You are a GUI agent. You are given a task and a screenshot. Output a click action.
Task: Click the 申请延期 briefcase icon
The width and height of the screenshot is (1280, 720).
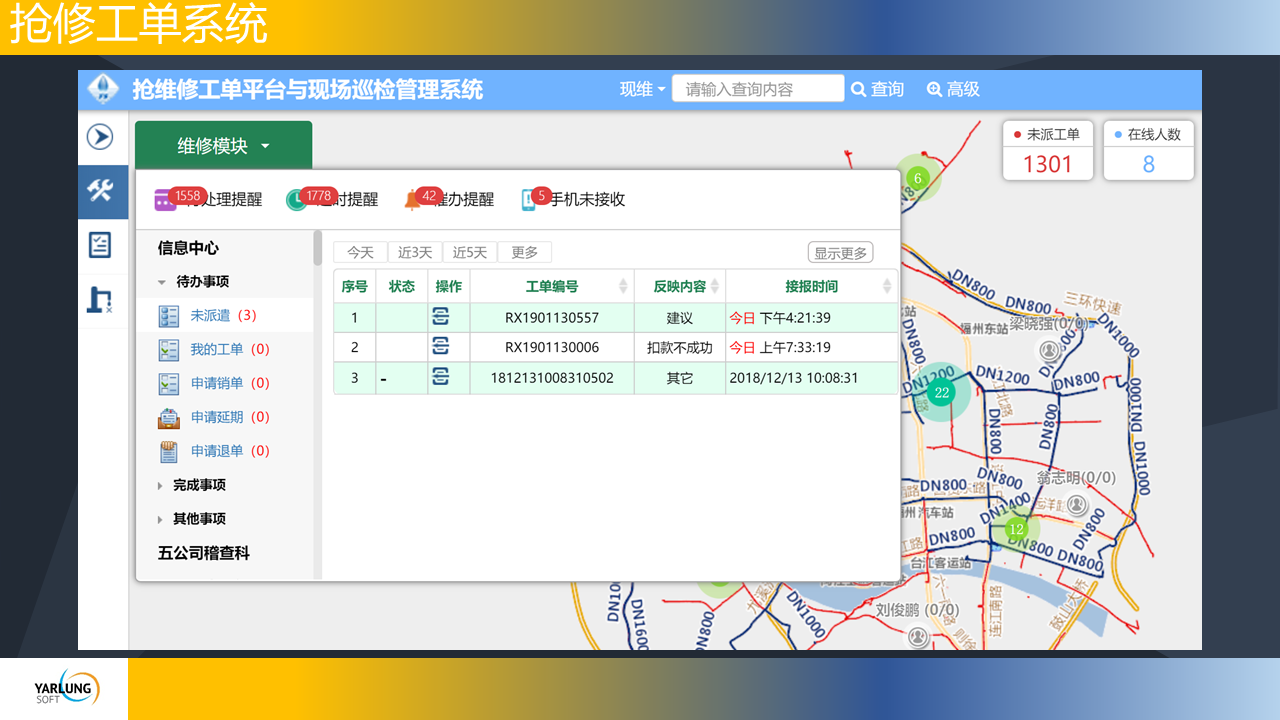point(169,418)
